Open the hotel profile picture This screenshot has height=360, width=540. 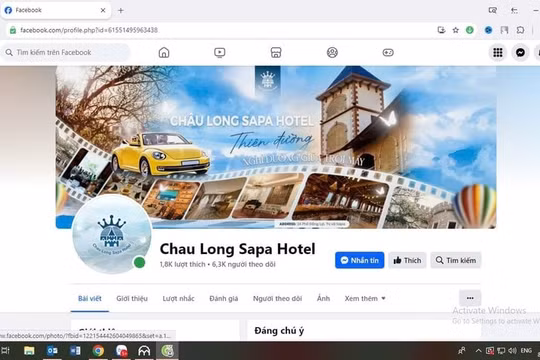(112, 234)
